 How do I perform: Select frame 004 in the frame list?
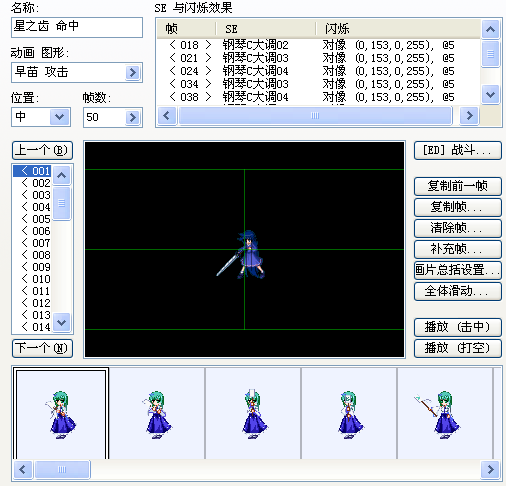32,207
